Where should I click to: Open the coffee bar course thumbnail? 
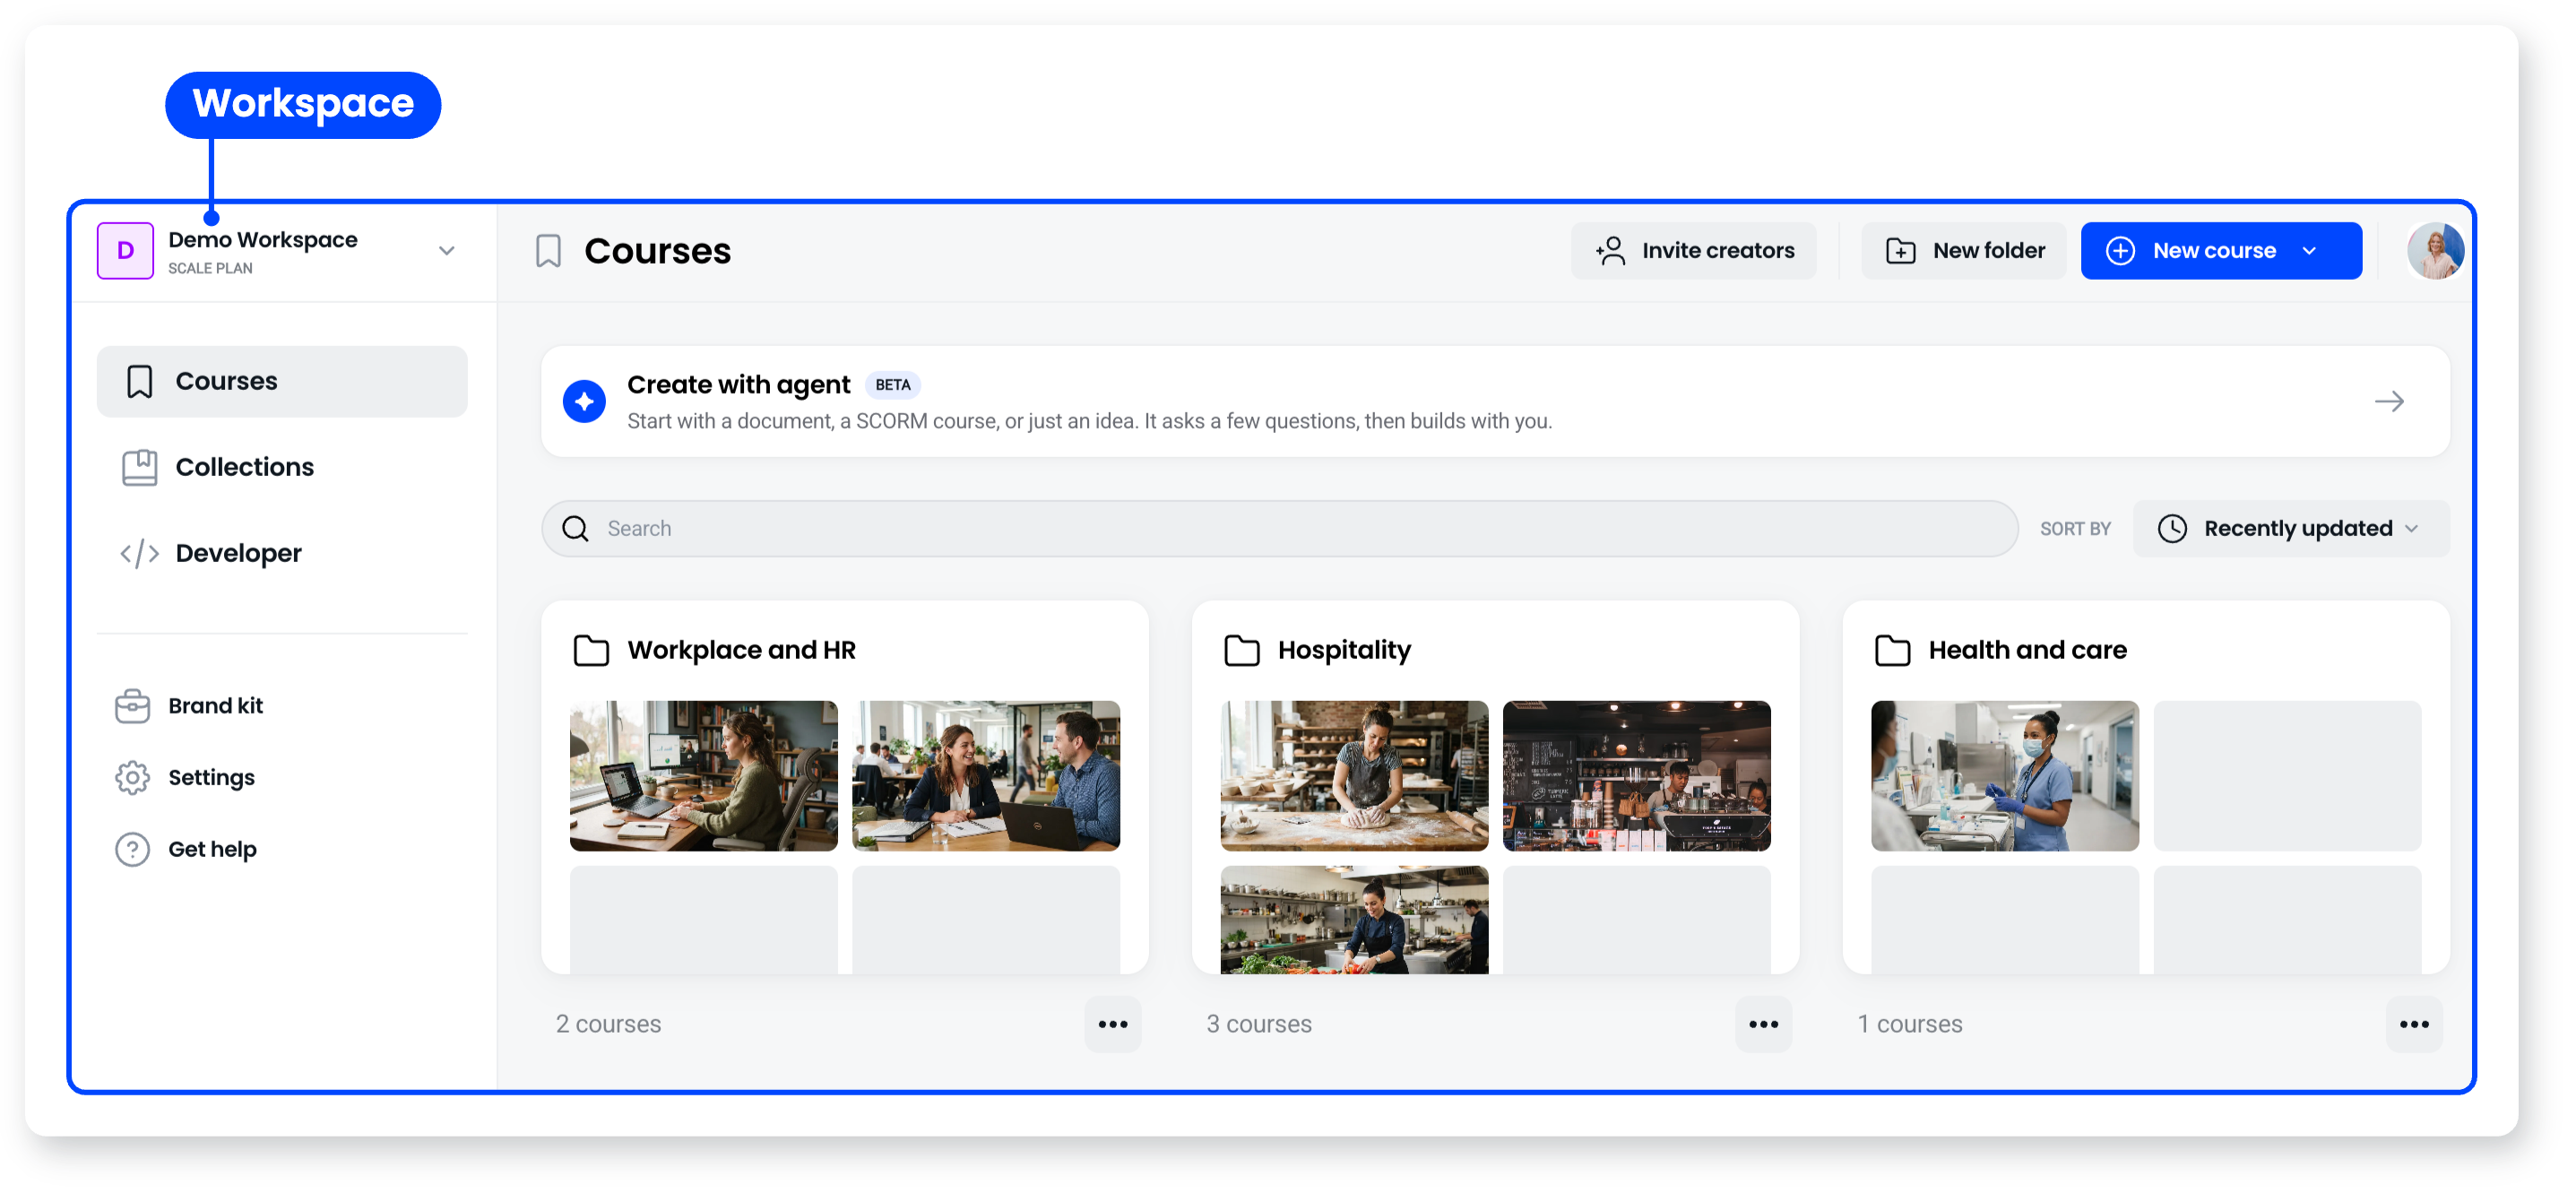pos(1636,776)
